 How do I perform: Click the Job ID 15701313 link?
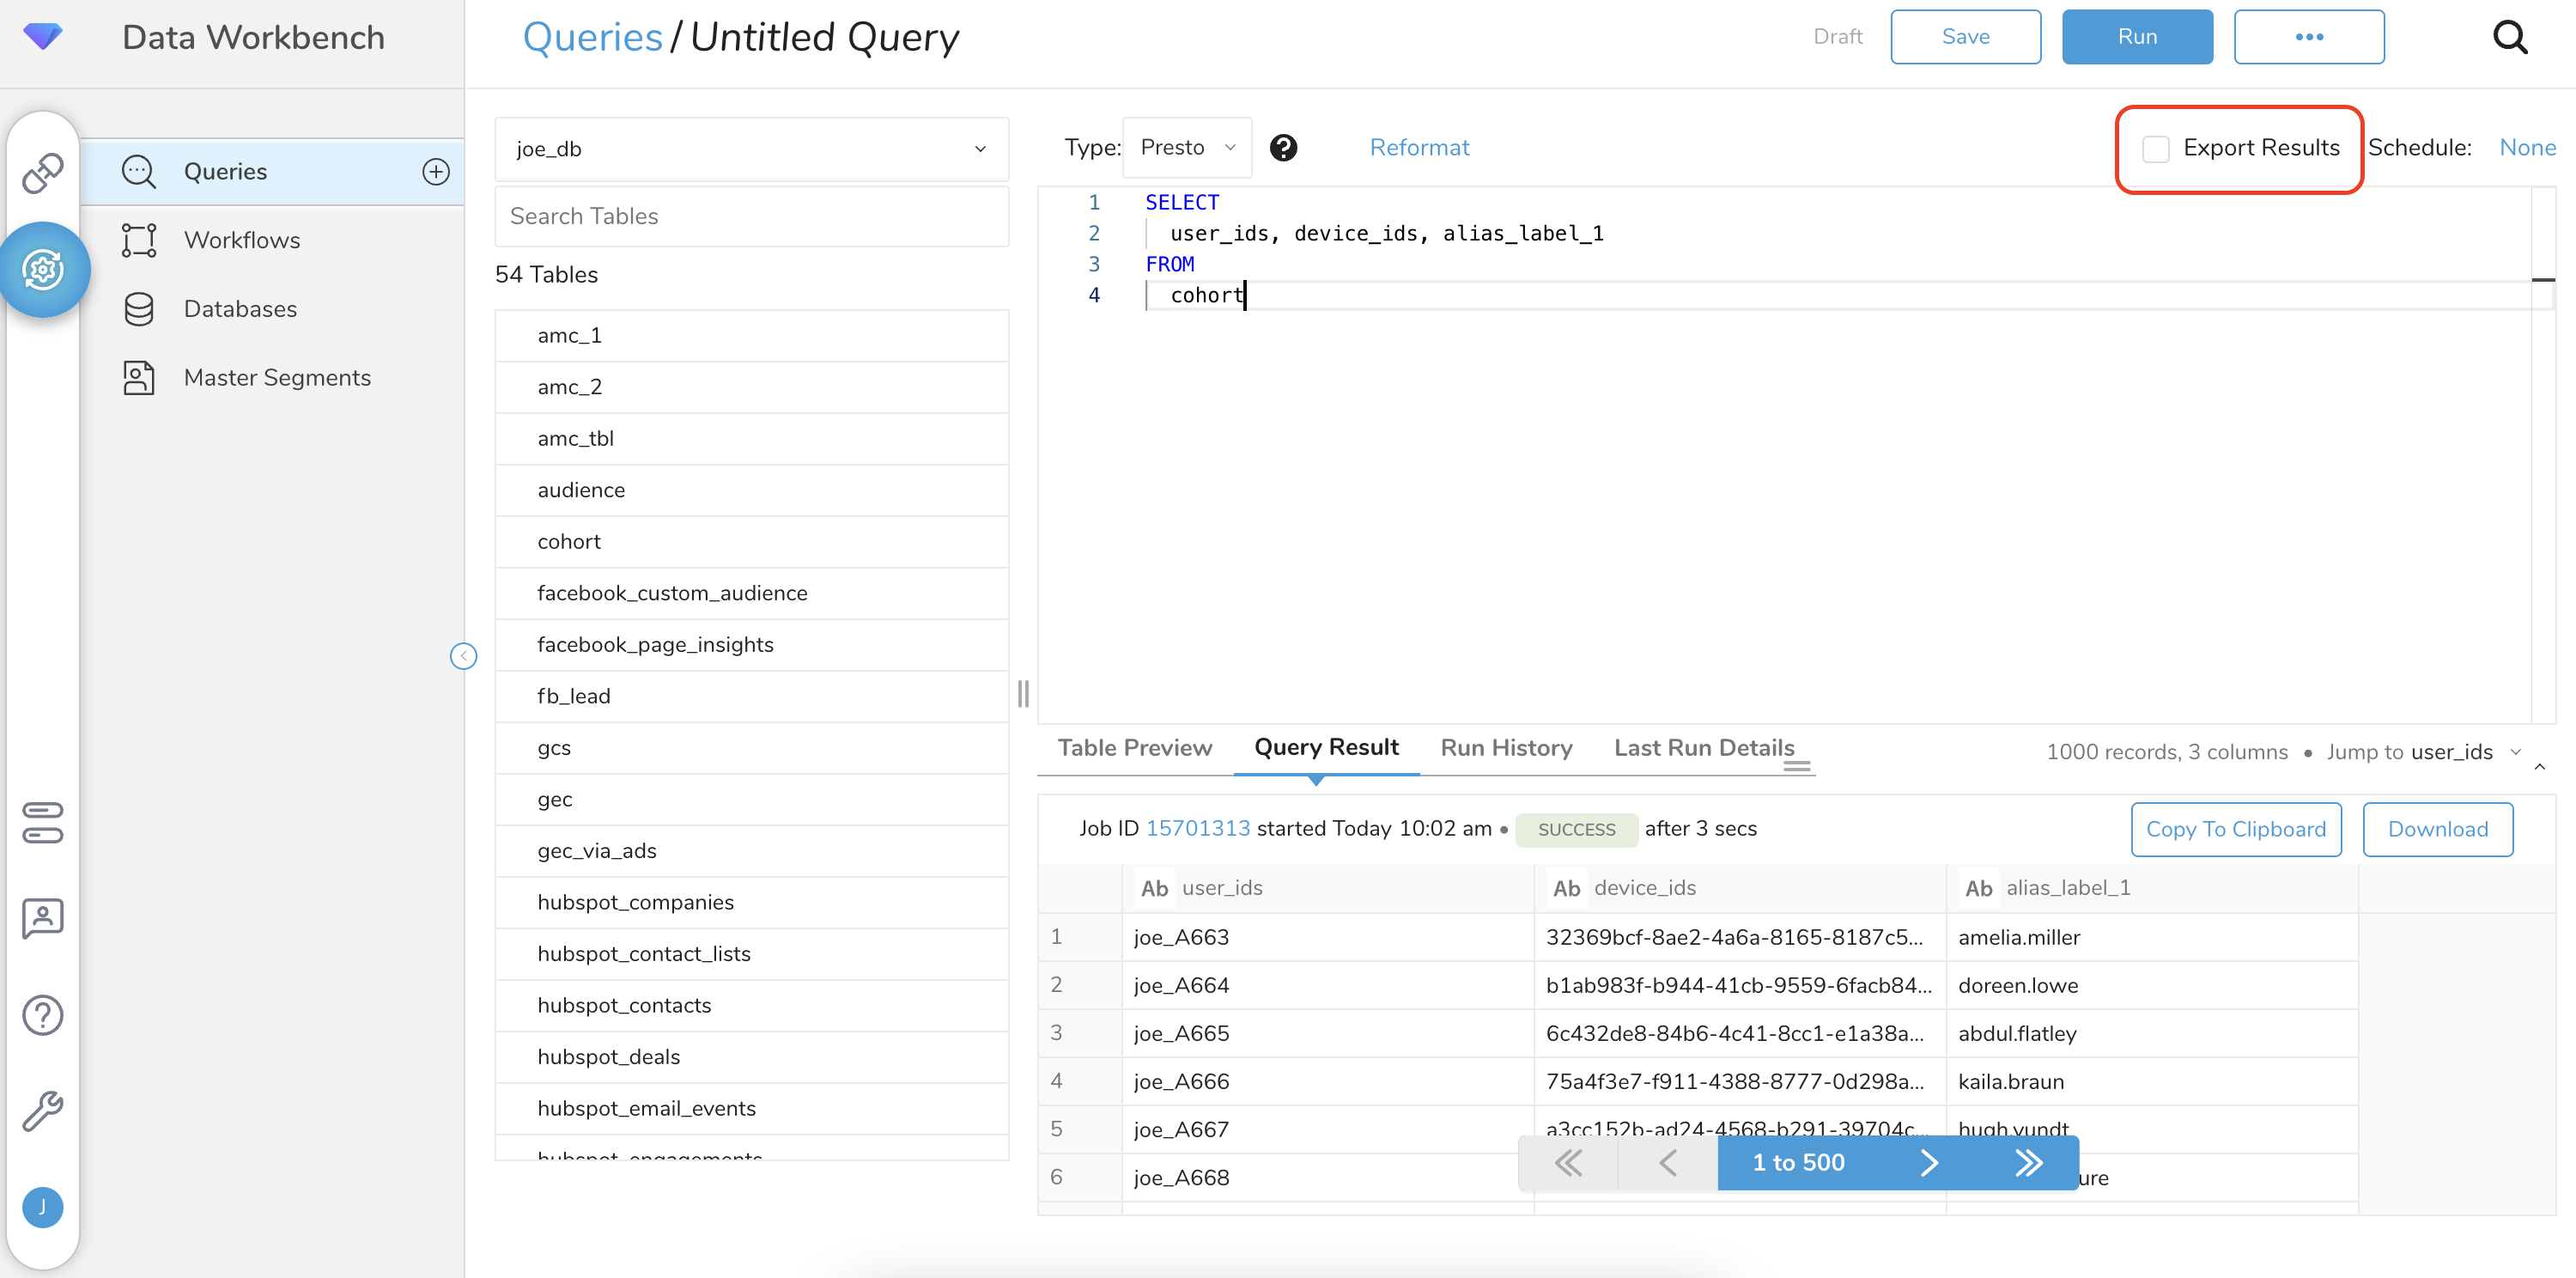point(1197,828)
